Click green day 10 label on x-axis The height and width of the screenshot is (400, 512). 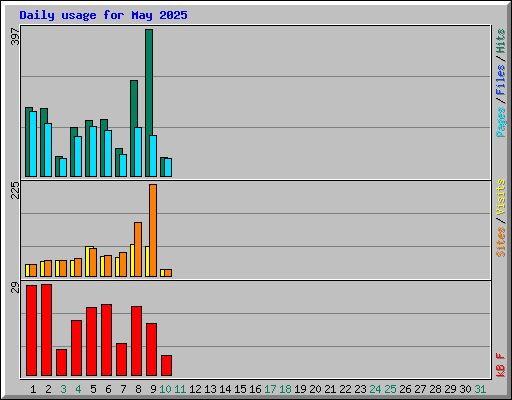[x=165, y=389]
